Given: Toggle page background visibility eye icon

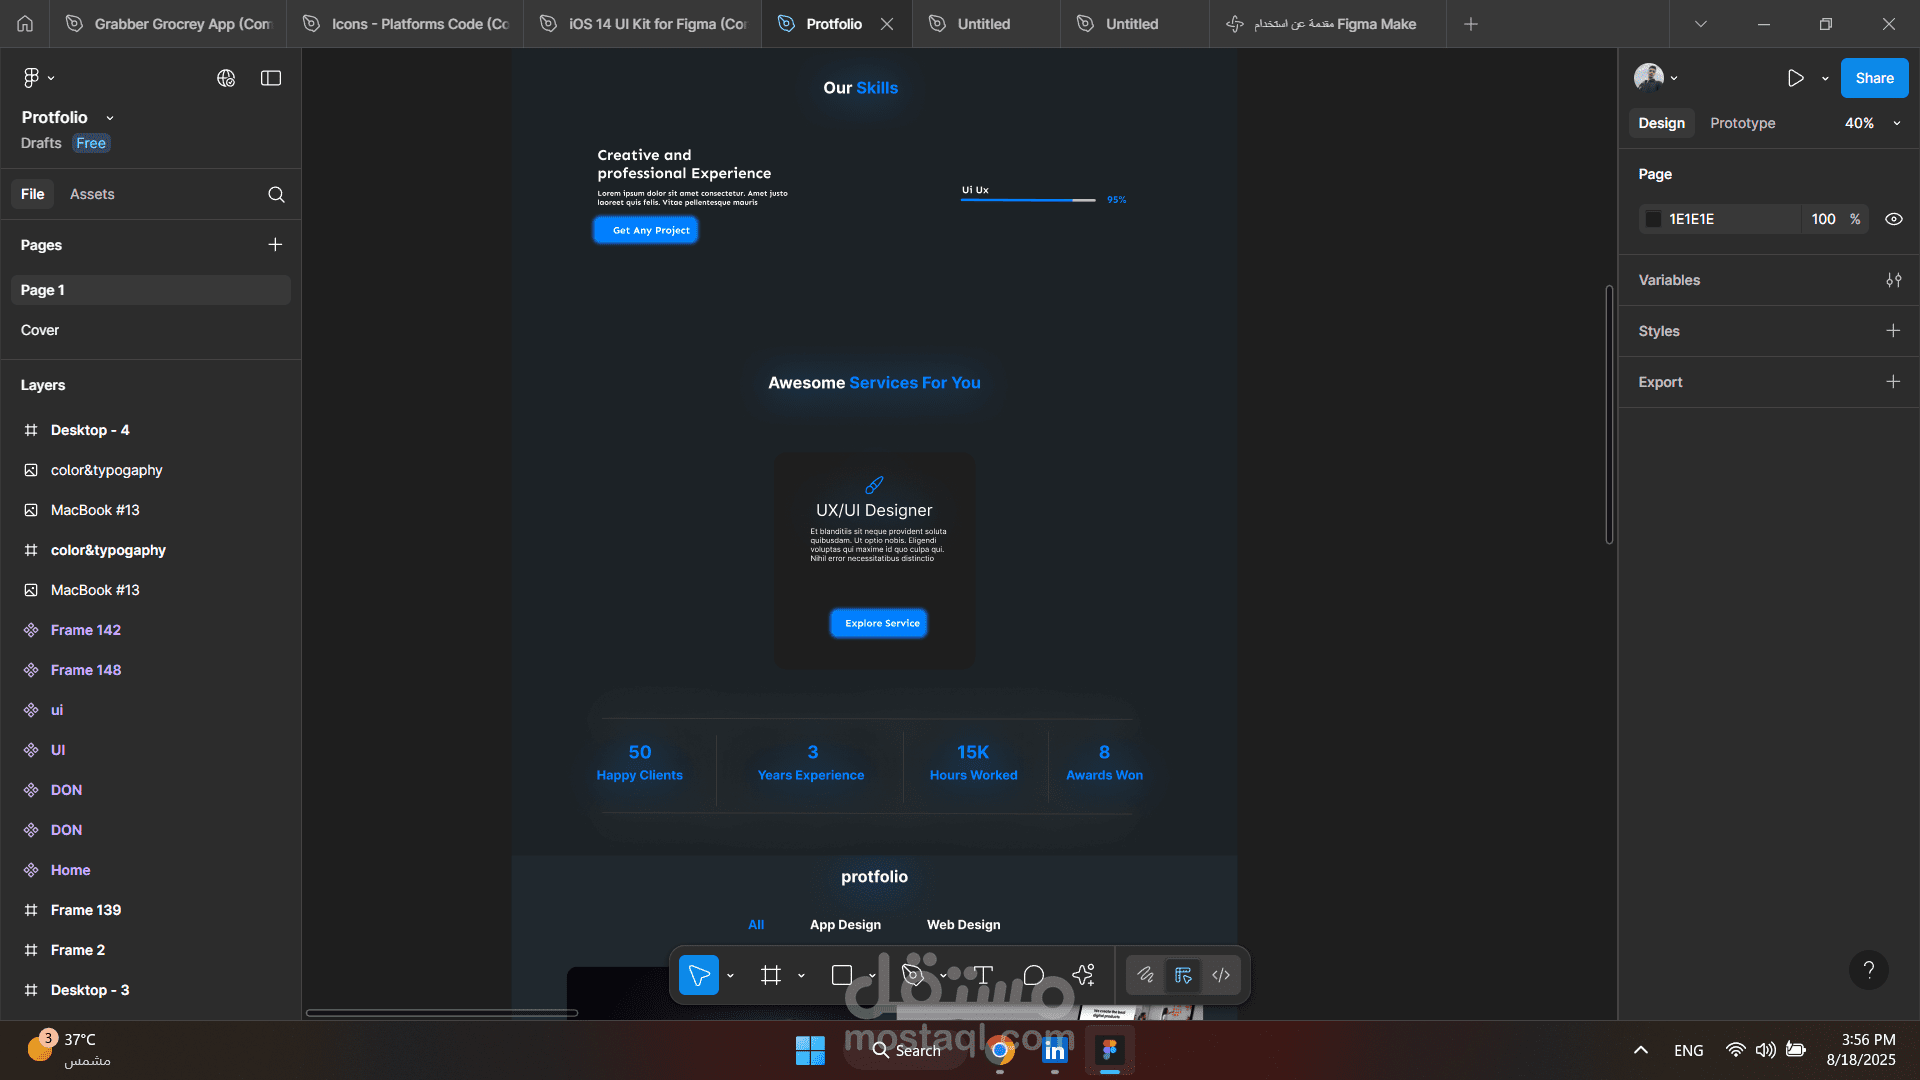Looking at the screenshot, I should click(1893, 219).
